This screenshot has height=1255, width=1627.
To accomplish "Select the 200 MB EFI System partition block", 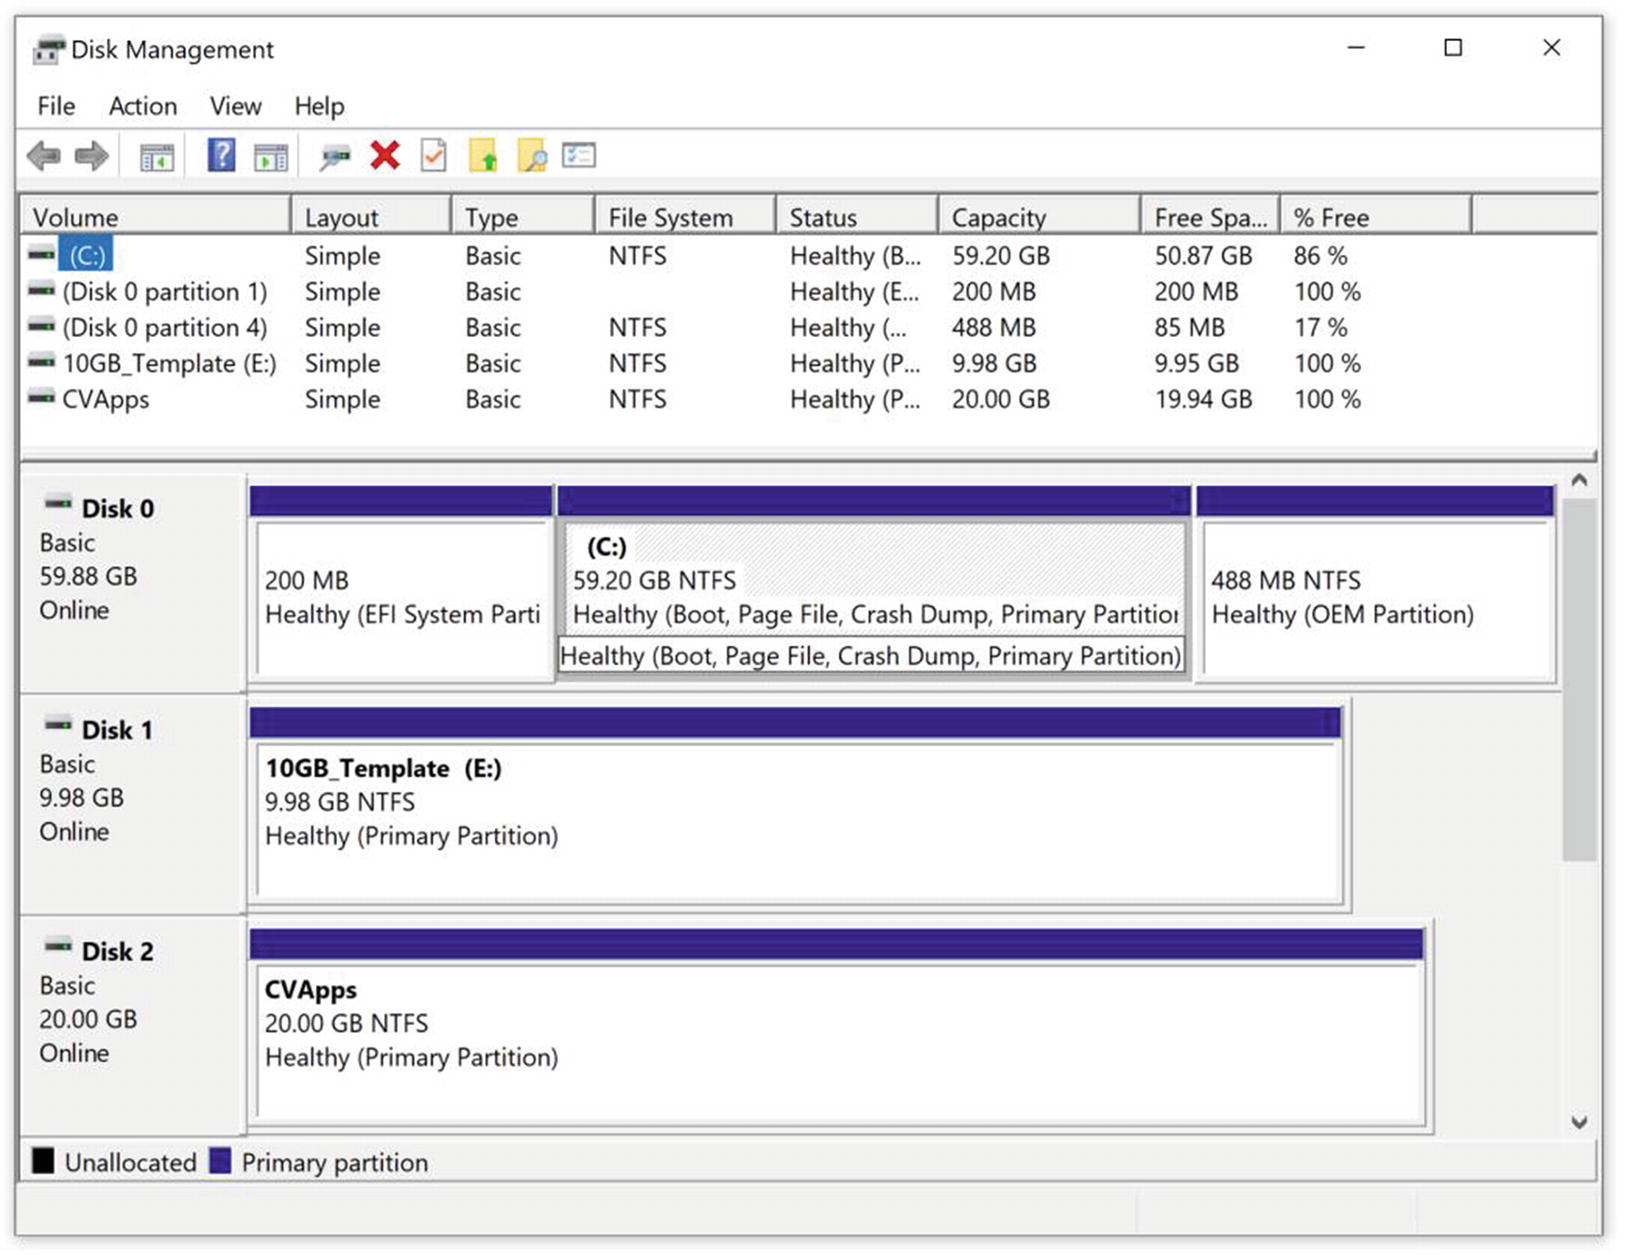I will (401, 584).
